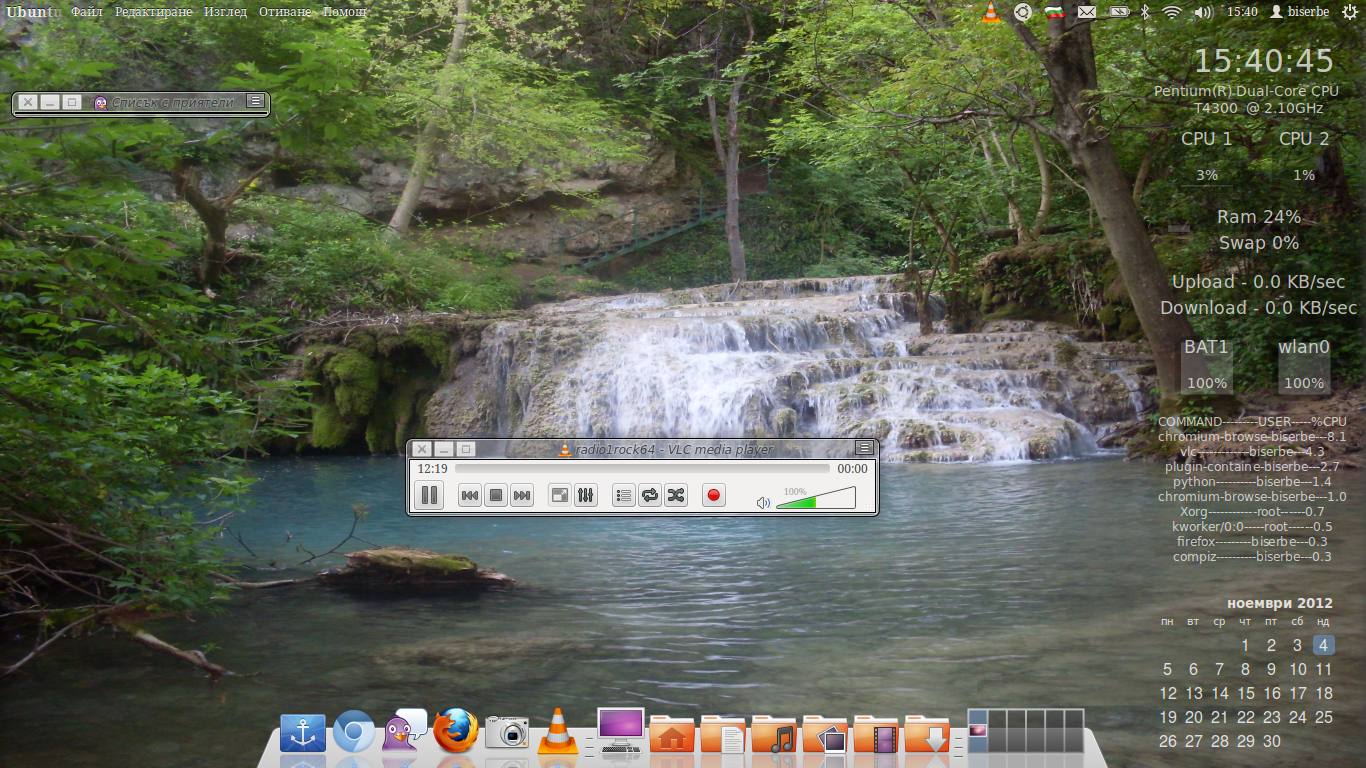The image size is (1366, 768).
Task: Click VLC cone icon in dock
Action: coord(558,731)
